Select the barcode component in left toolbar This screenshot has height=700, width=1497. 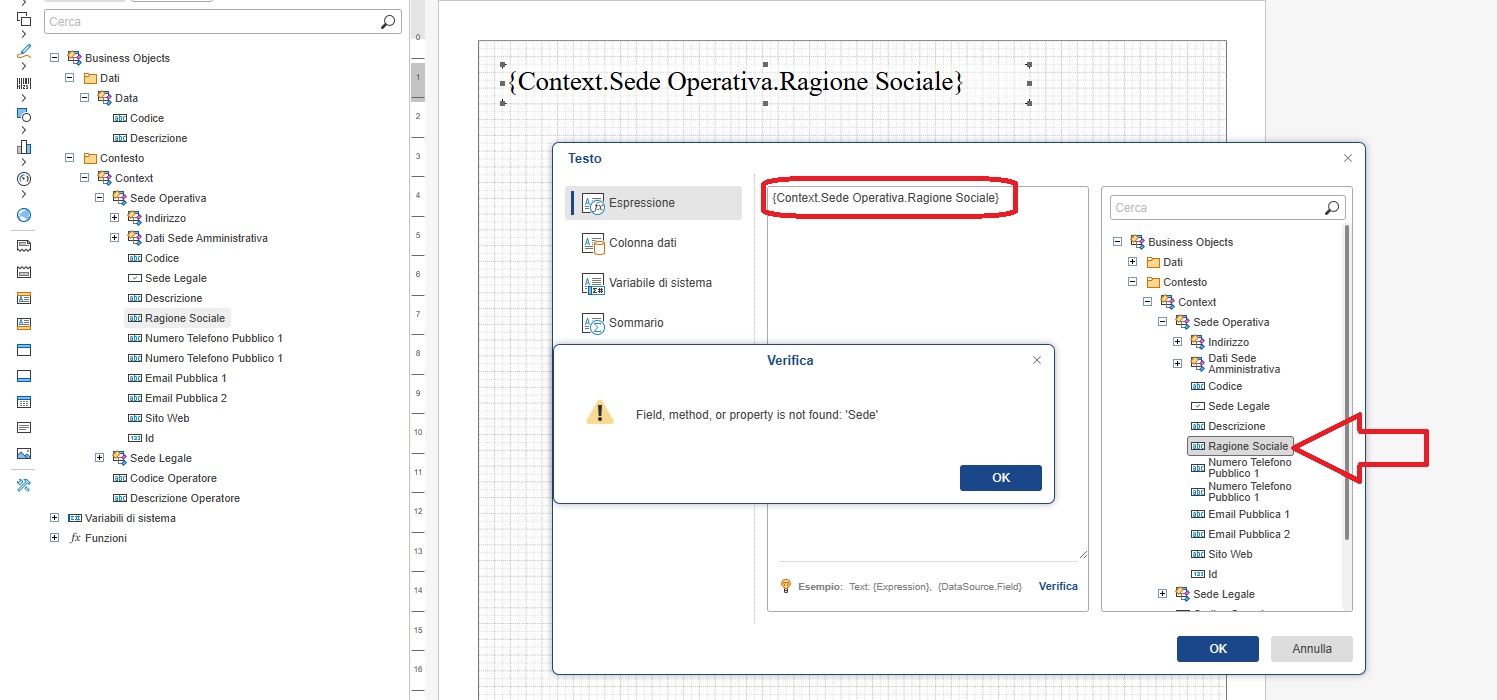click(24, 83)
